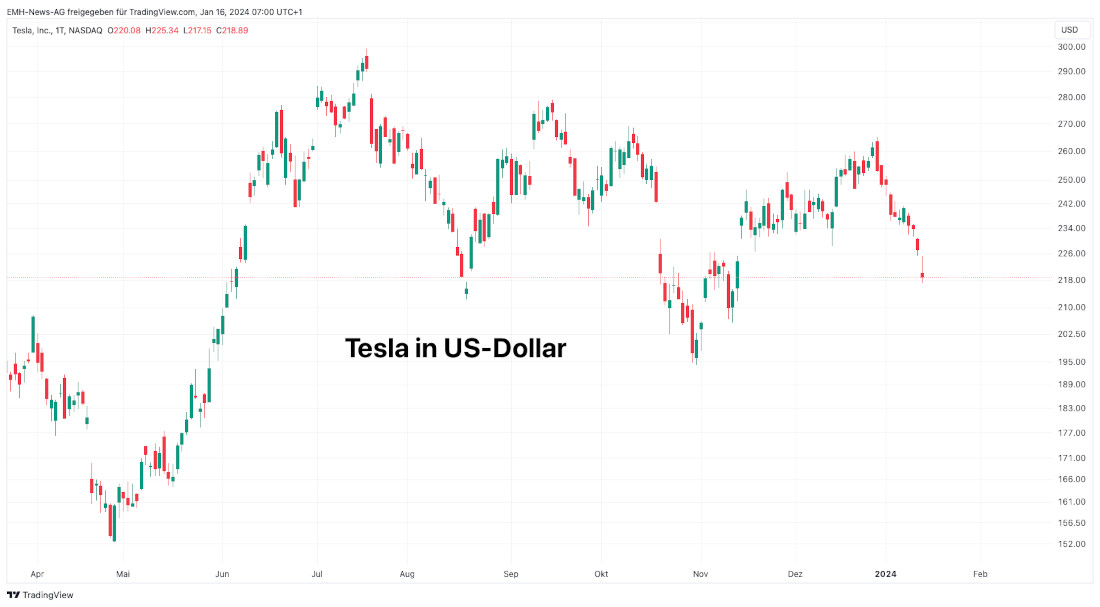Click the Low value 217.15
The height and width of the screenshot is (607, 1100).
(x=200, y=30)
